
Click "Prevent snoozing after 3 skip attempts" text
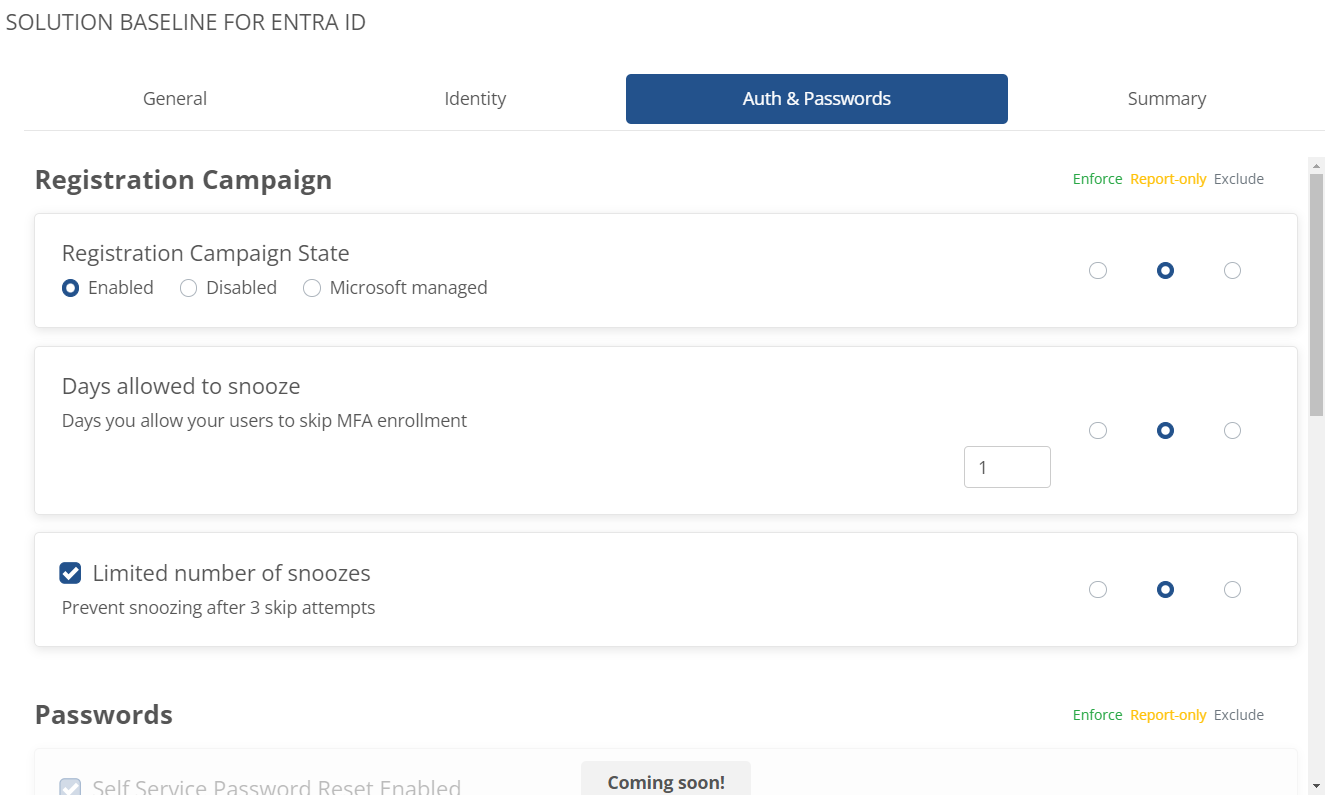click(x=219, y=608)
